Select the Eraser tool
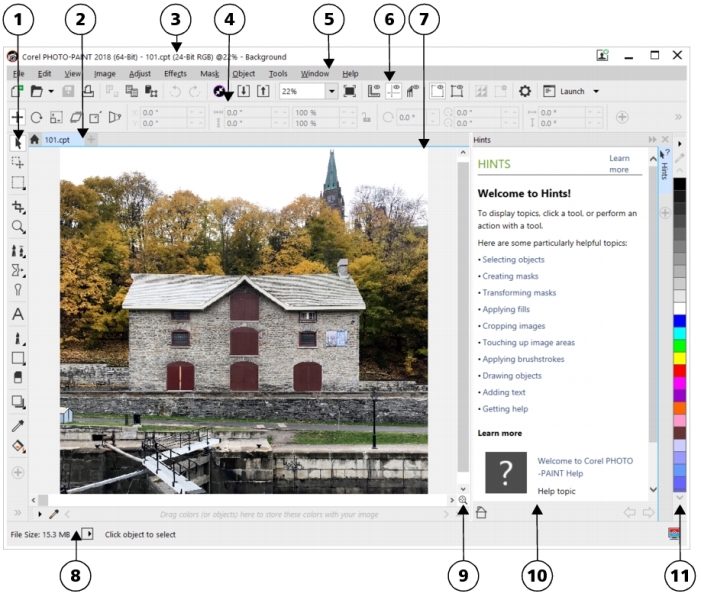Viewport: 701px width, 600px height. click(x=18, y=377)
